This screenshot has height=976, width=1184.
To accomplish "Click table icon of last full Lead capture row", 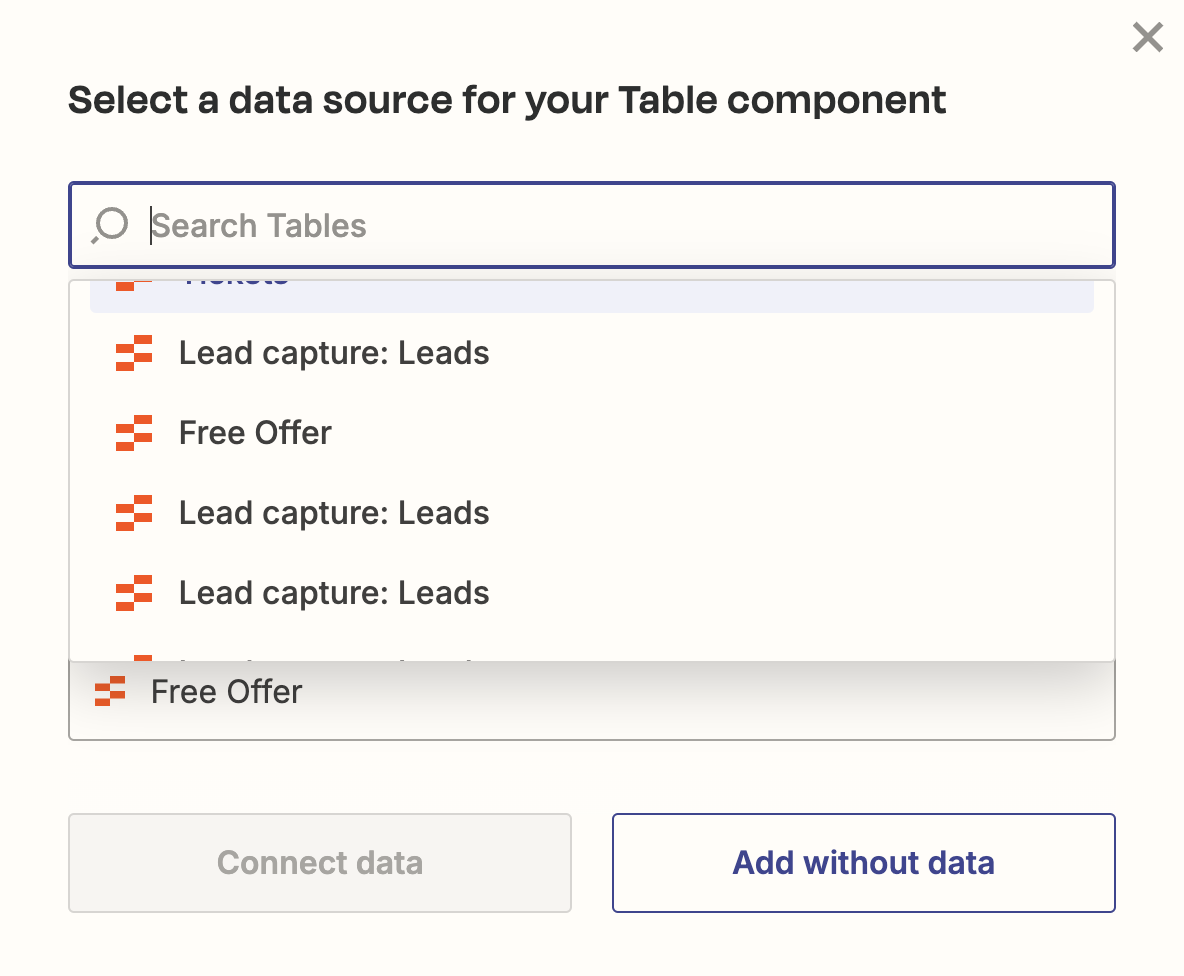I will point(133,593).
